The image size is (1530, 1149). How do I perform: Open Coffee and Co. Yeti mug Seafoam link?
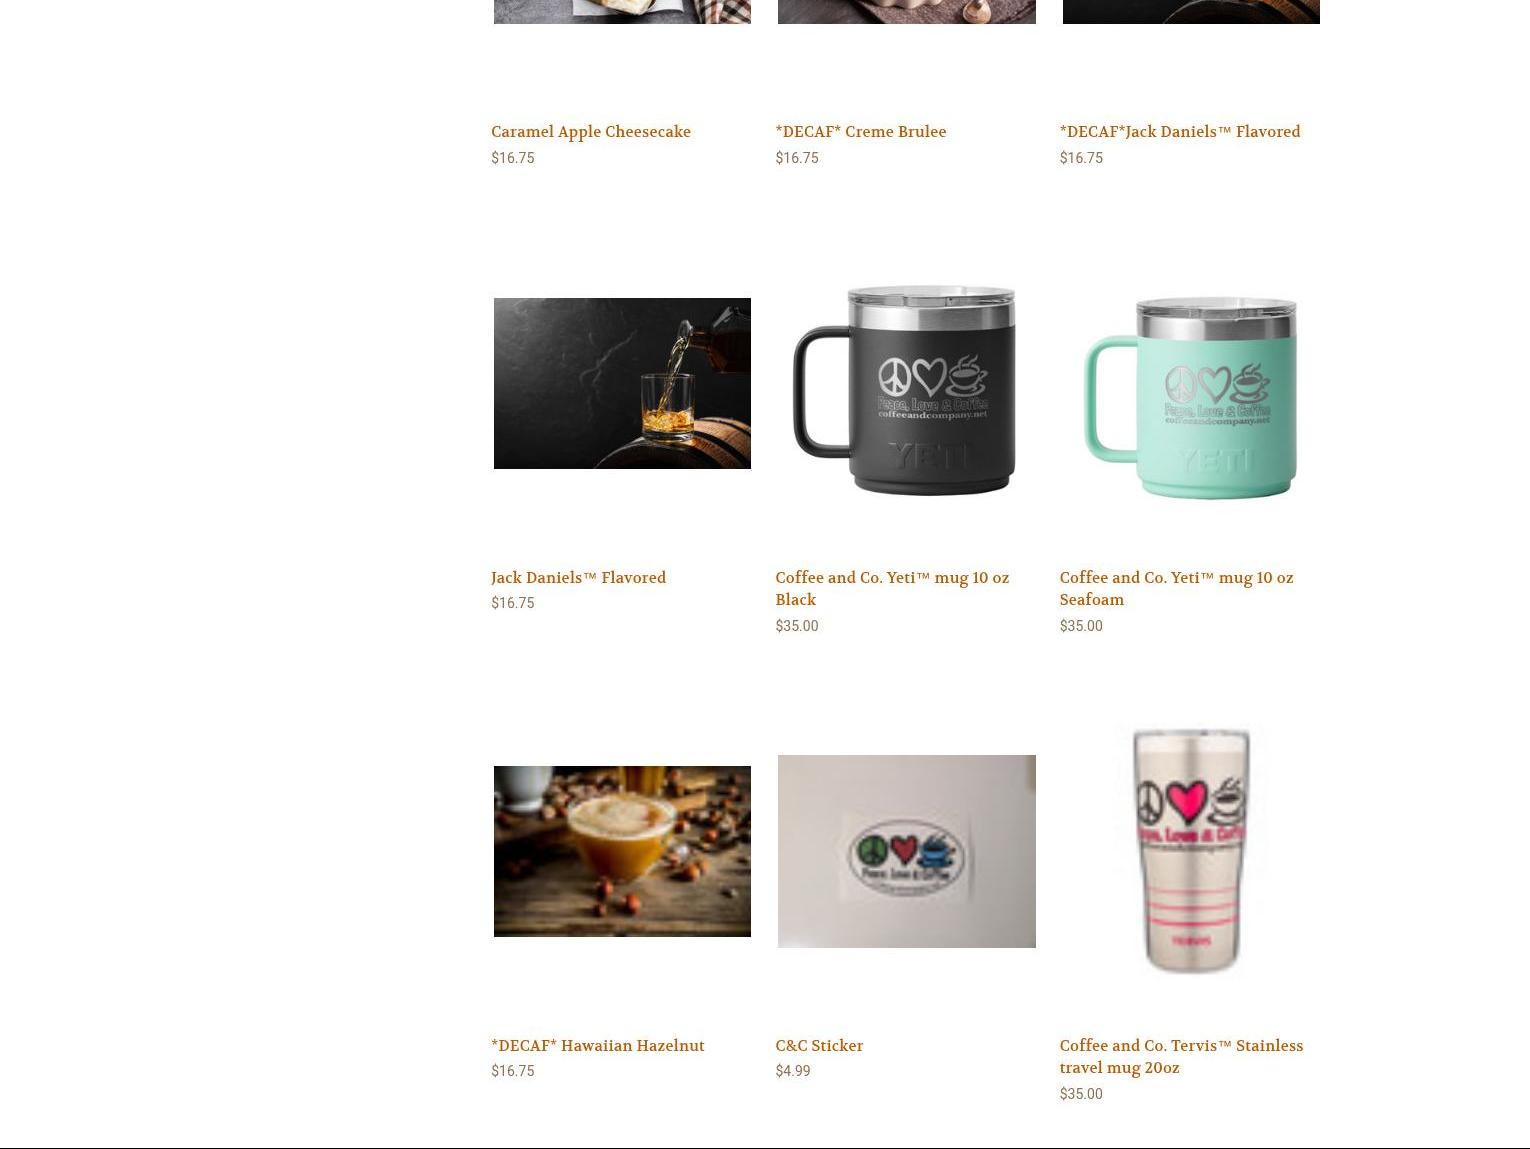click(1176, 589)
